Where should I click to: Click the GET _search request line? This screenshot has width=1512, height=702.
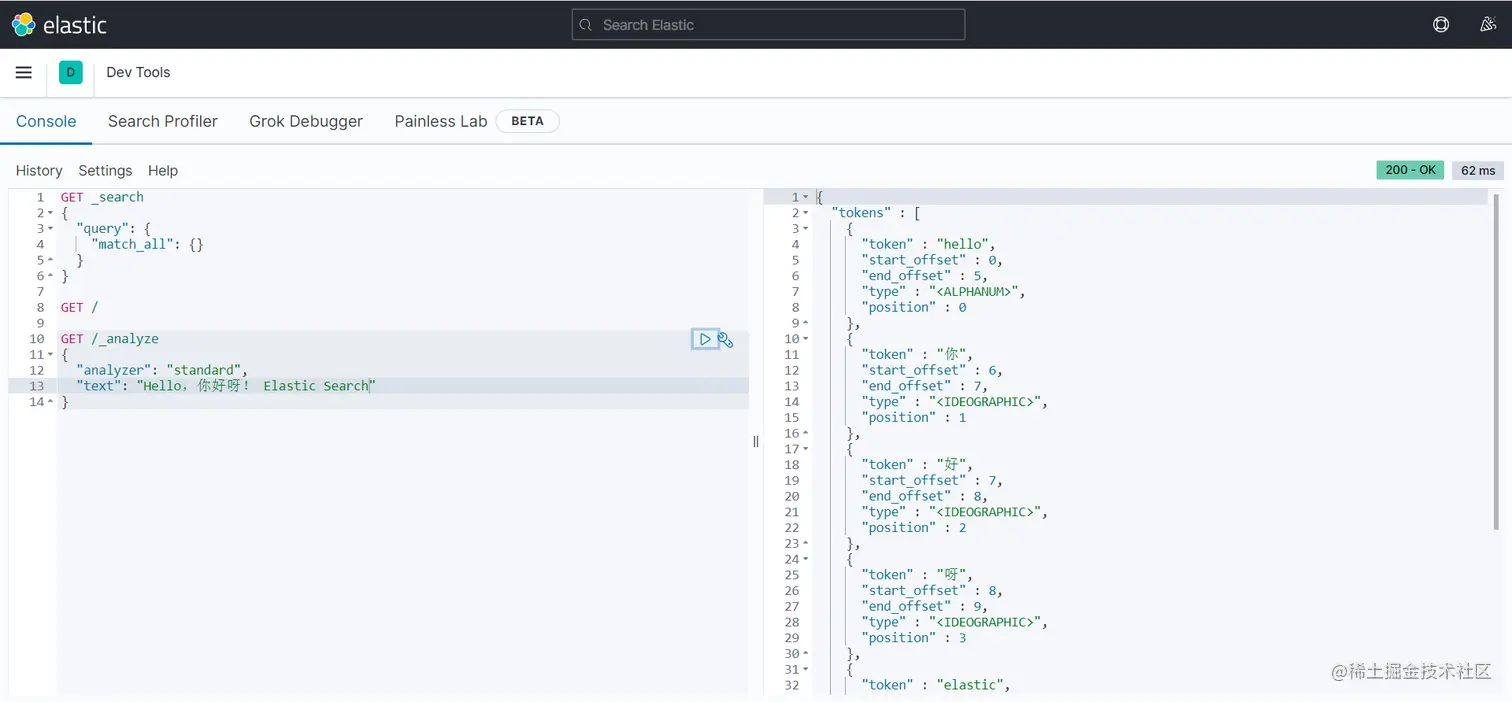point(102,197)
